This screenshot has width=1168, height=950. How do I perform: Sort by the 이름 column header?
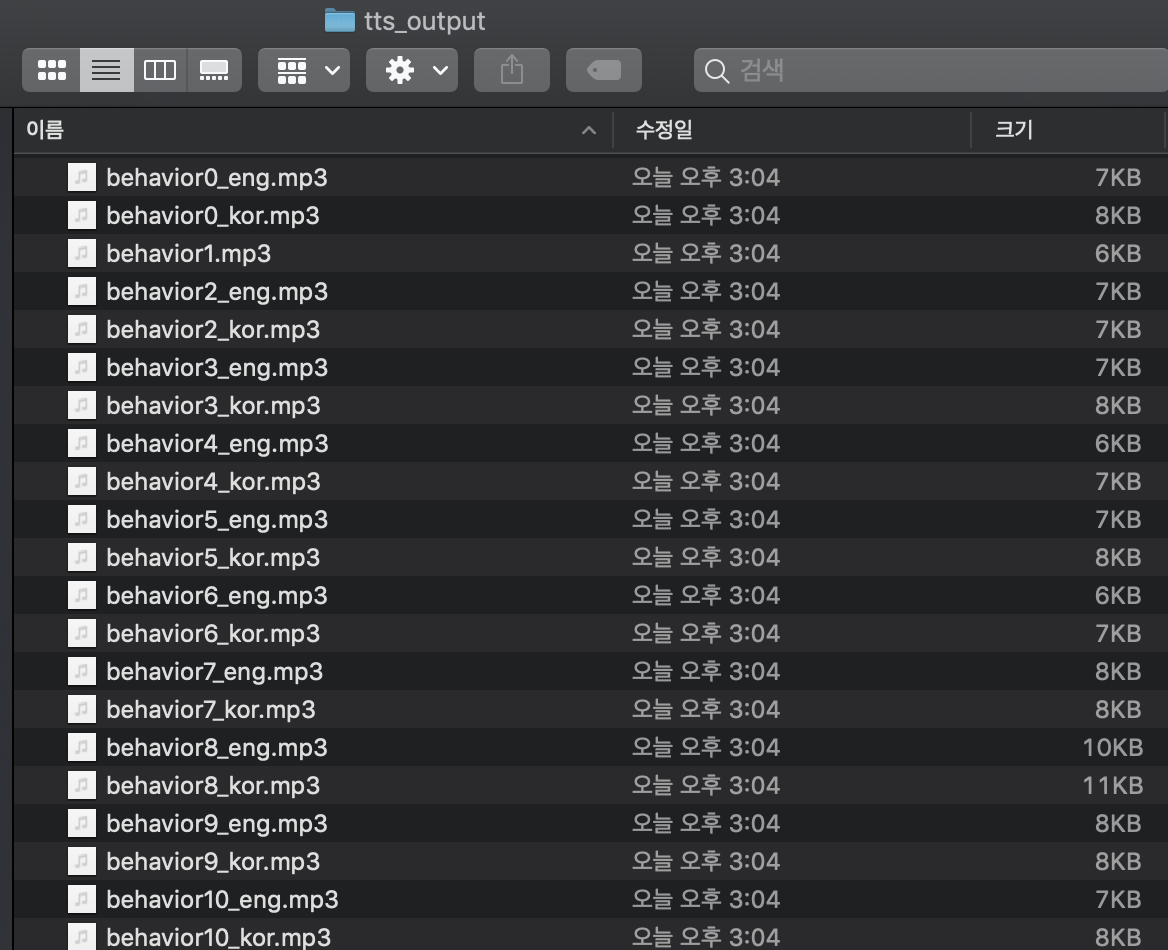[313, 130]
